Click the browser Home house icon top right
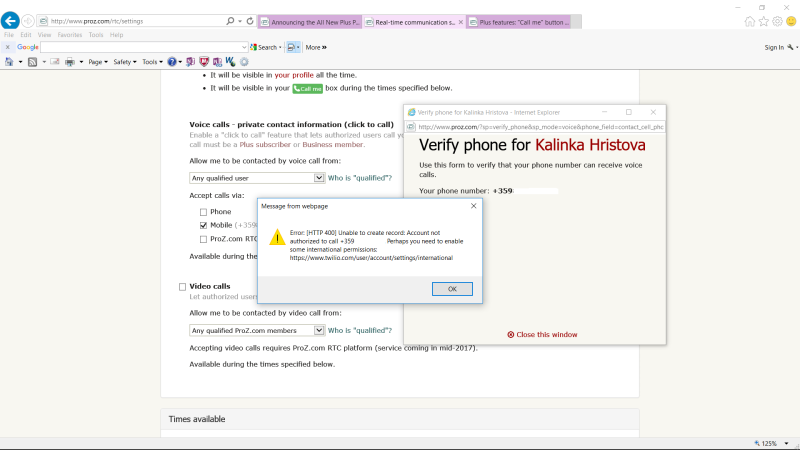This screenshot has width=800, height=450. [749, 21]
